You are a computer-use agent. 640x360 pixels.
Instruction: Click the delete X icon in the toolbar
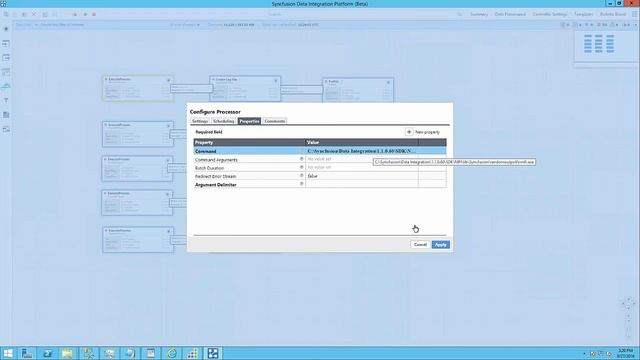[34, 14]
